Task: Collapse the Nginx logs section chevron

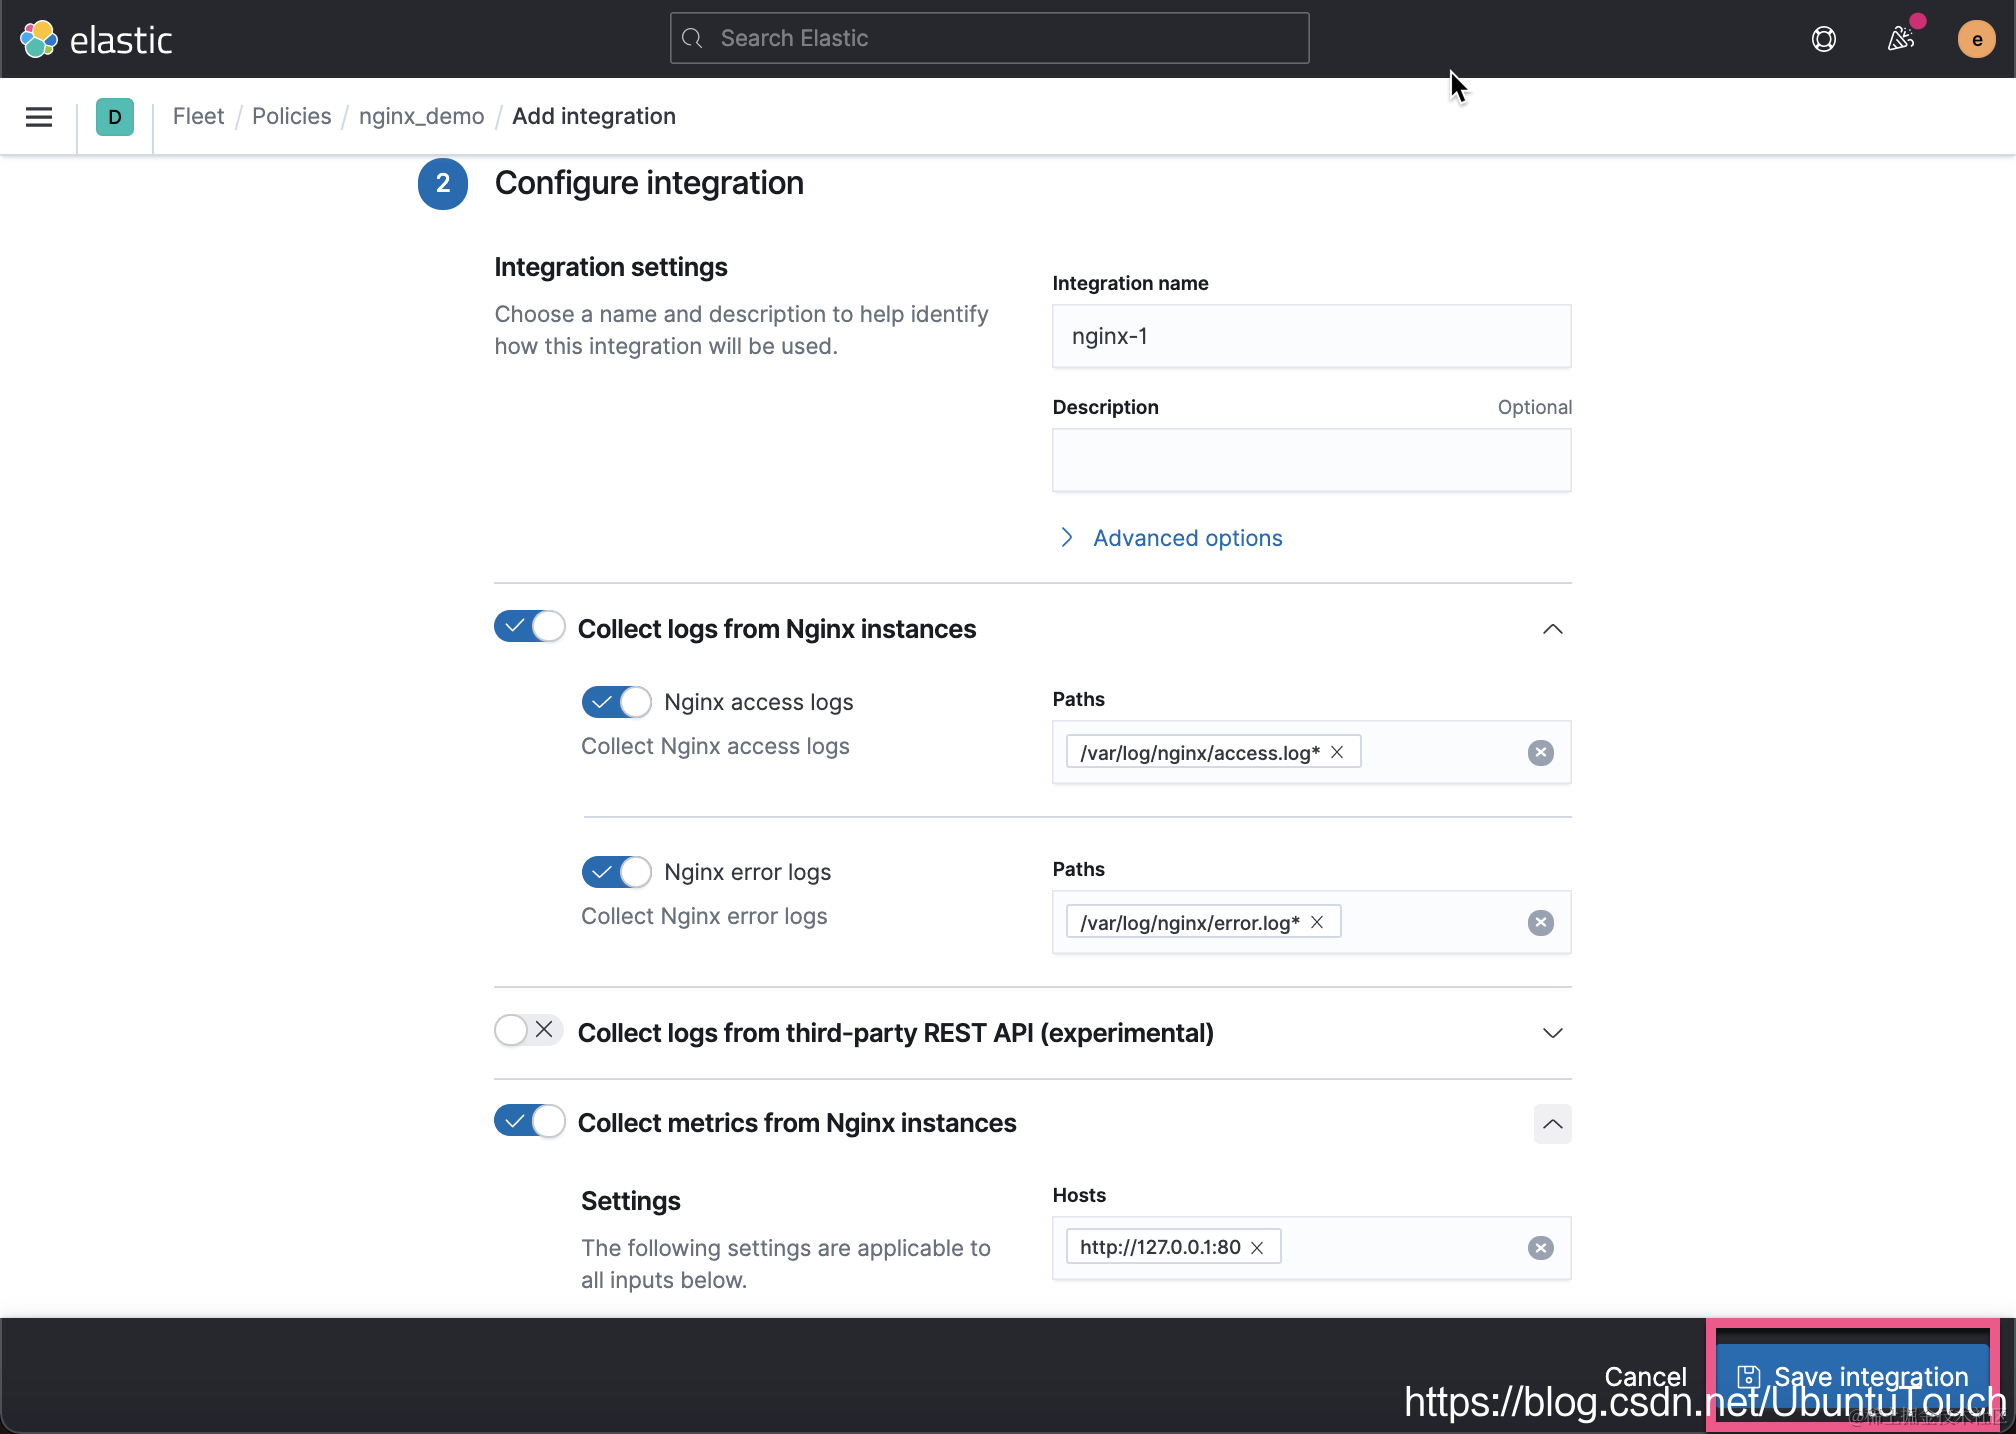Action: coord(1552,629)
